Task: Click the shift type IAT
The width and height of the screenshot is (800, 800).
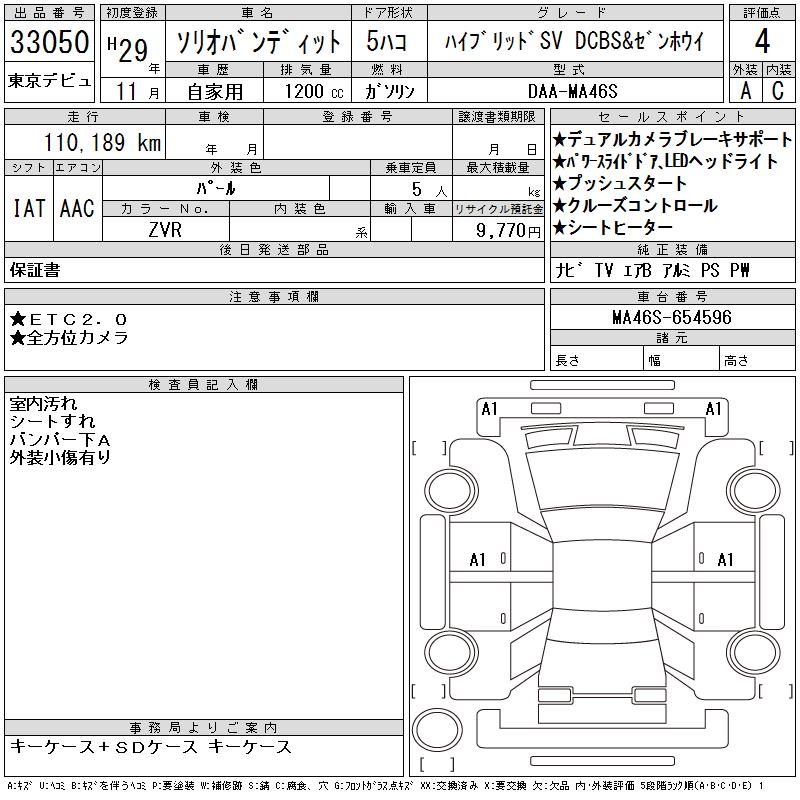Action: 29,208
